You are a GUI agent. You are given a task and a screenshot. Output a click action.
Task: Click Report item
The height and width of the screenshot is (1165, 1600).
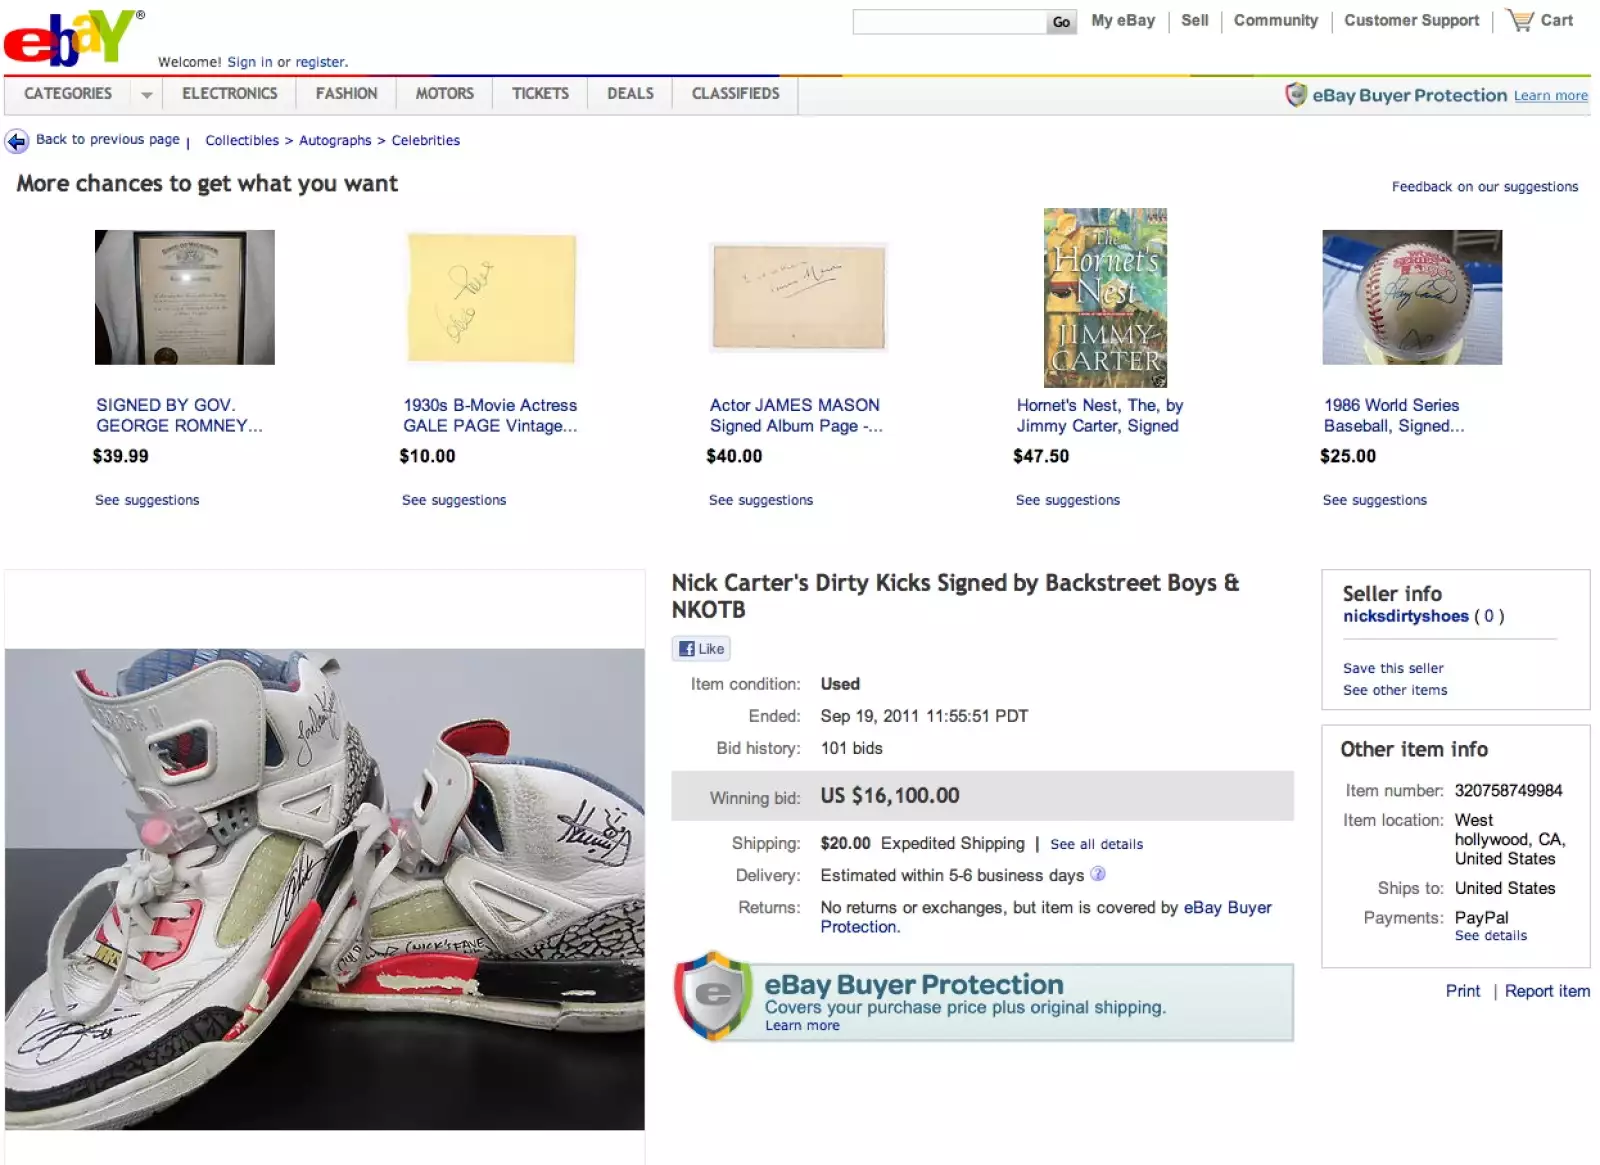coord(1546,991)
